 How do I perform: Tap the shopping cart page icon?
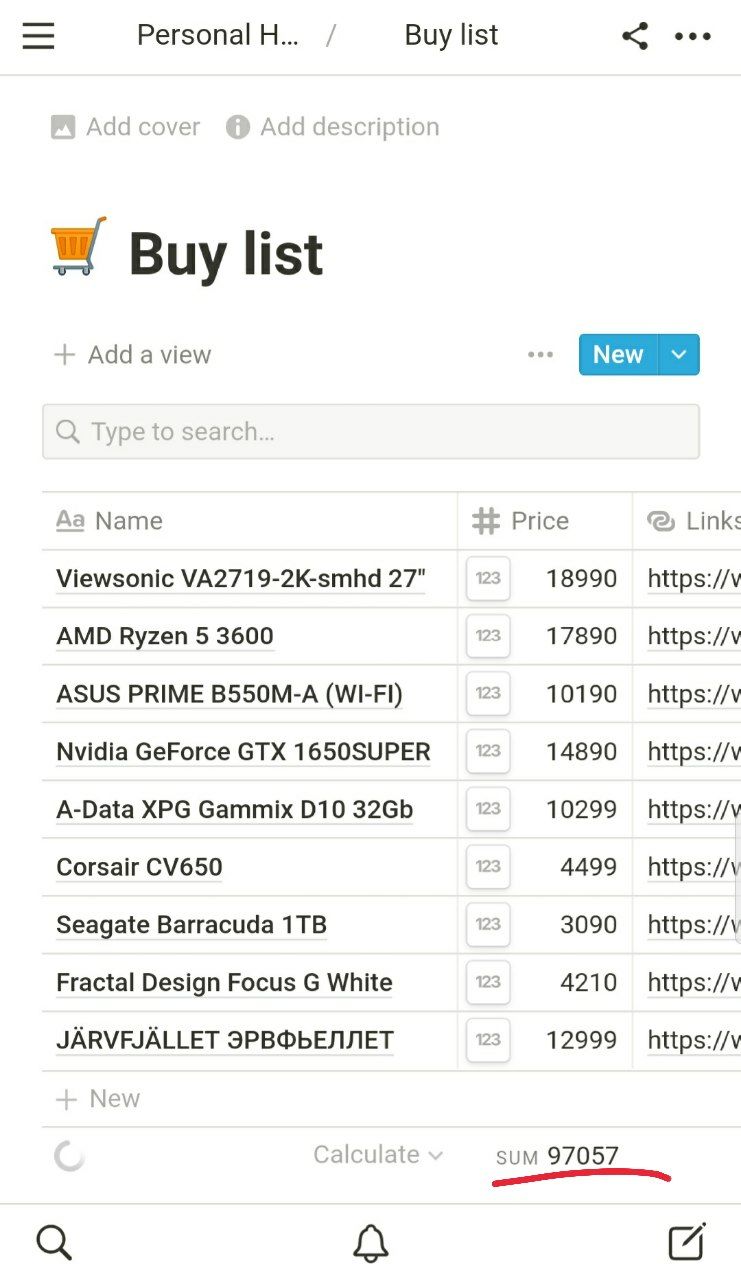click(78, 246)
